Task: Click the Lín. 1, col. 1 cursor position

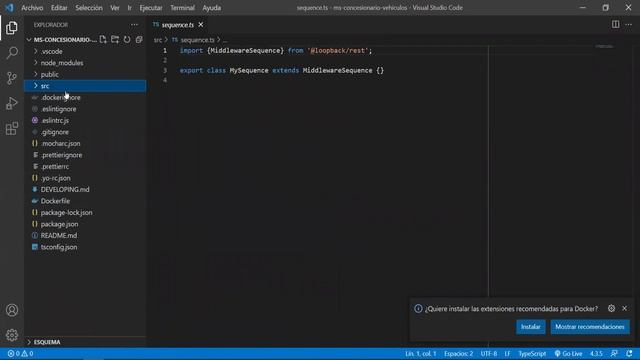Action: (x=420, y=354)
